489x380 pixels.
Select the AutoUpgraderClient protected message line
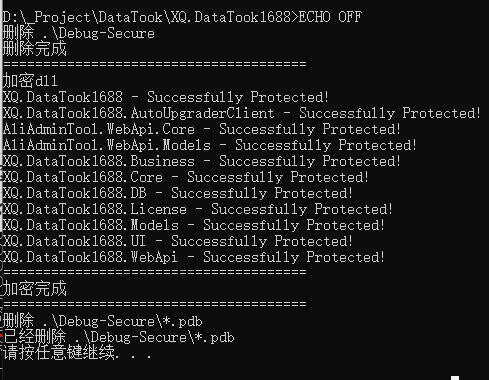pyautogui.click(x=242, y=113)
